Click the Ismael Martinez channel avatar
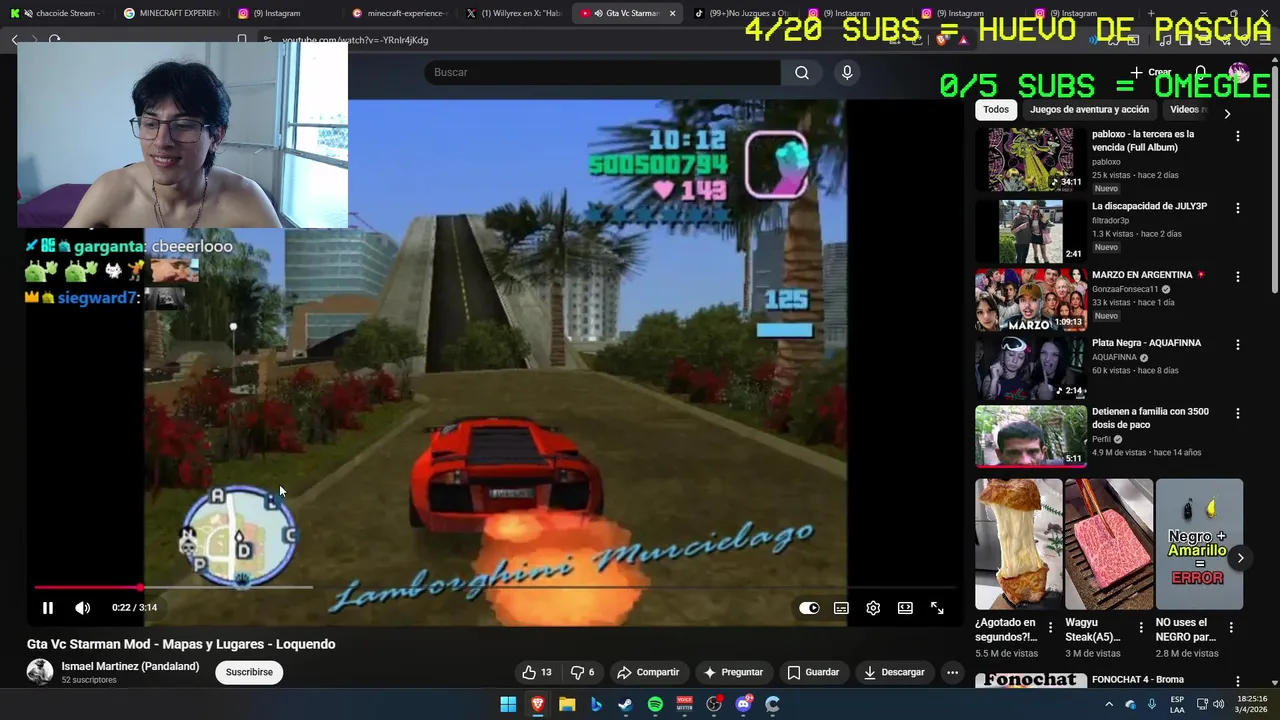1280x720 pixels. (x=40, y=672)
